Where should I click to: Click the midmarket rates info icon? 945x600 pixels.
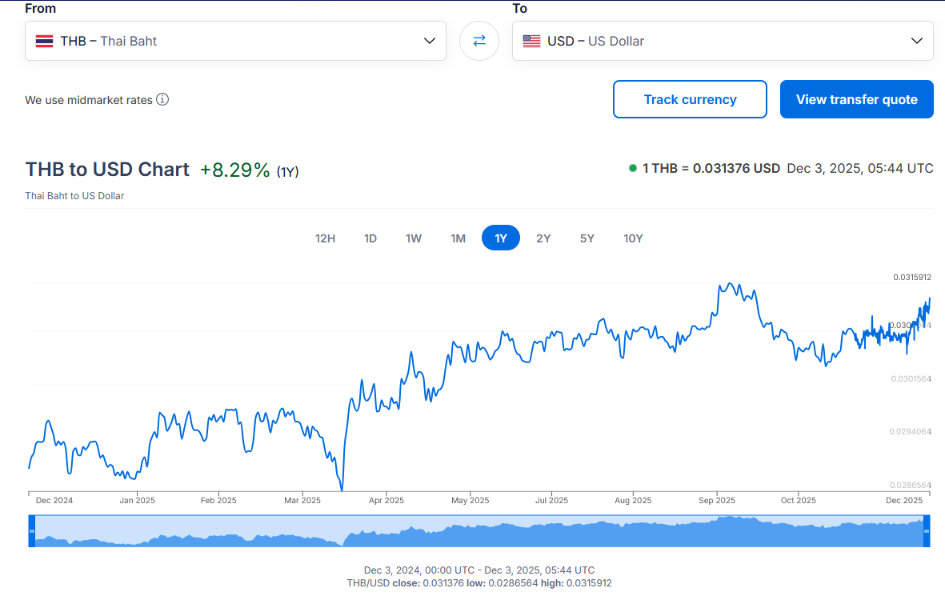tap(162, 100)
